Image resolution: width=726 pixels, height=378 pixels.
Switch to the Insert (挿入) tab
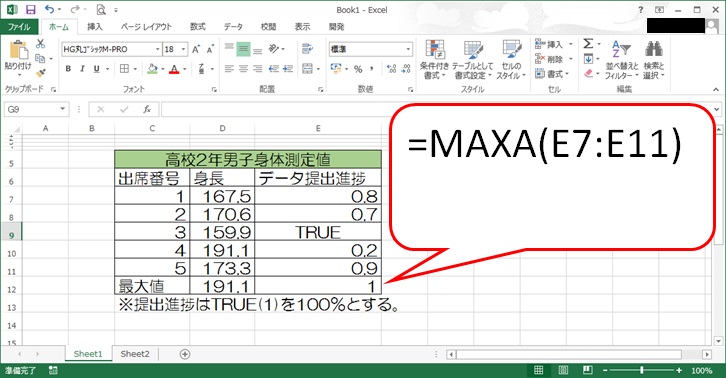point(94,27)
